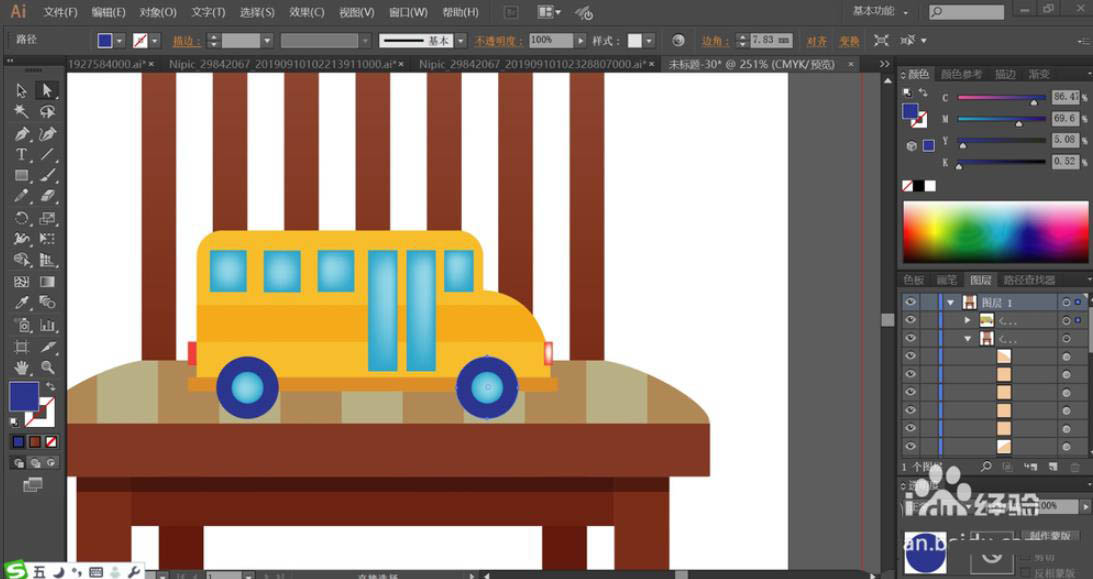Select the Column Graph tool
Screen dimensions: 1093x579
[47, 325]
